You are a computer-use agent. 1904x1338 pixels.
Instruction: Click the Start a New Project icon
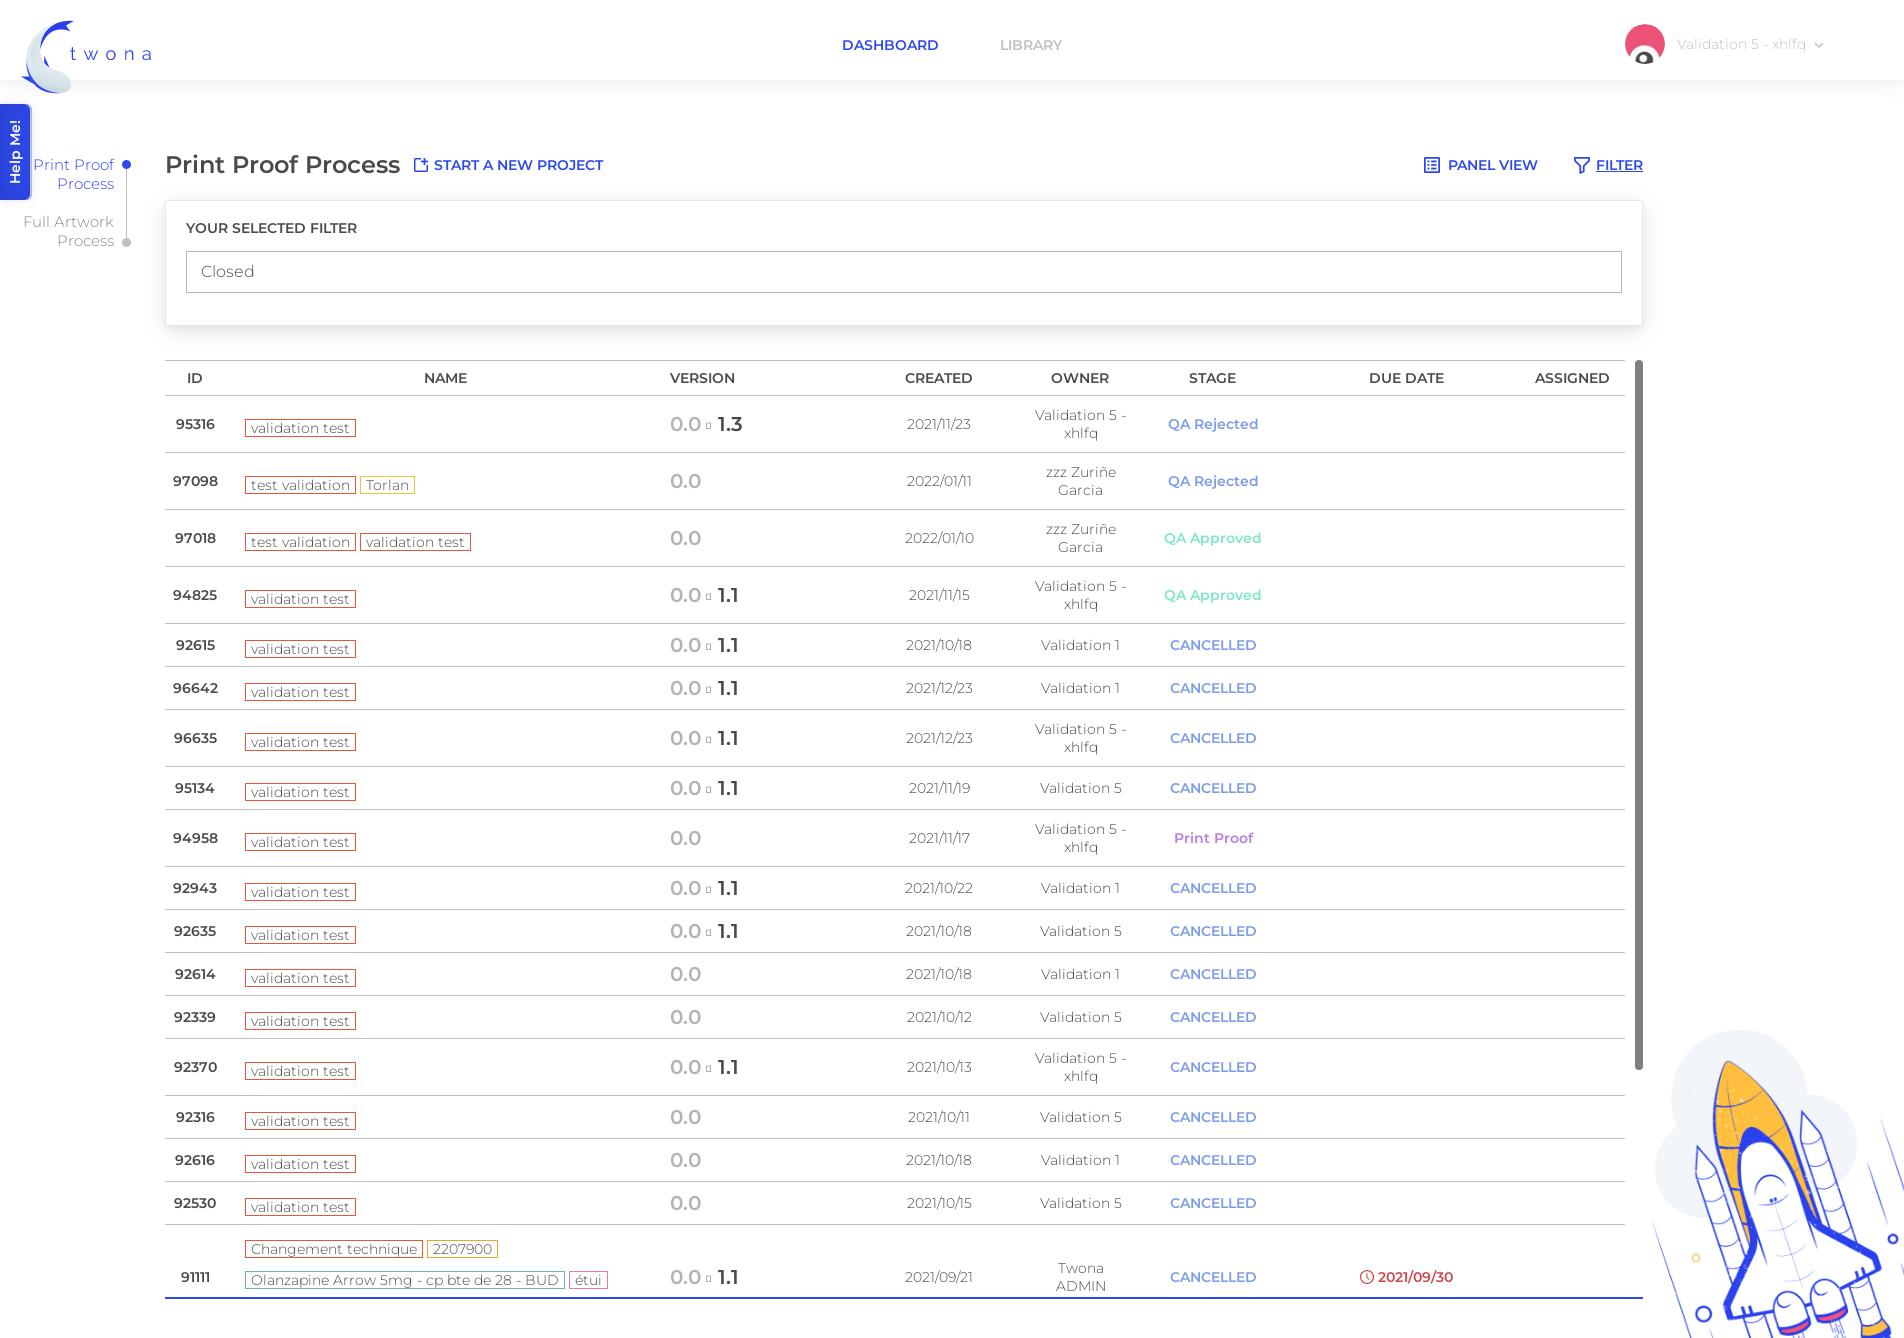click(421, 165)
